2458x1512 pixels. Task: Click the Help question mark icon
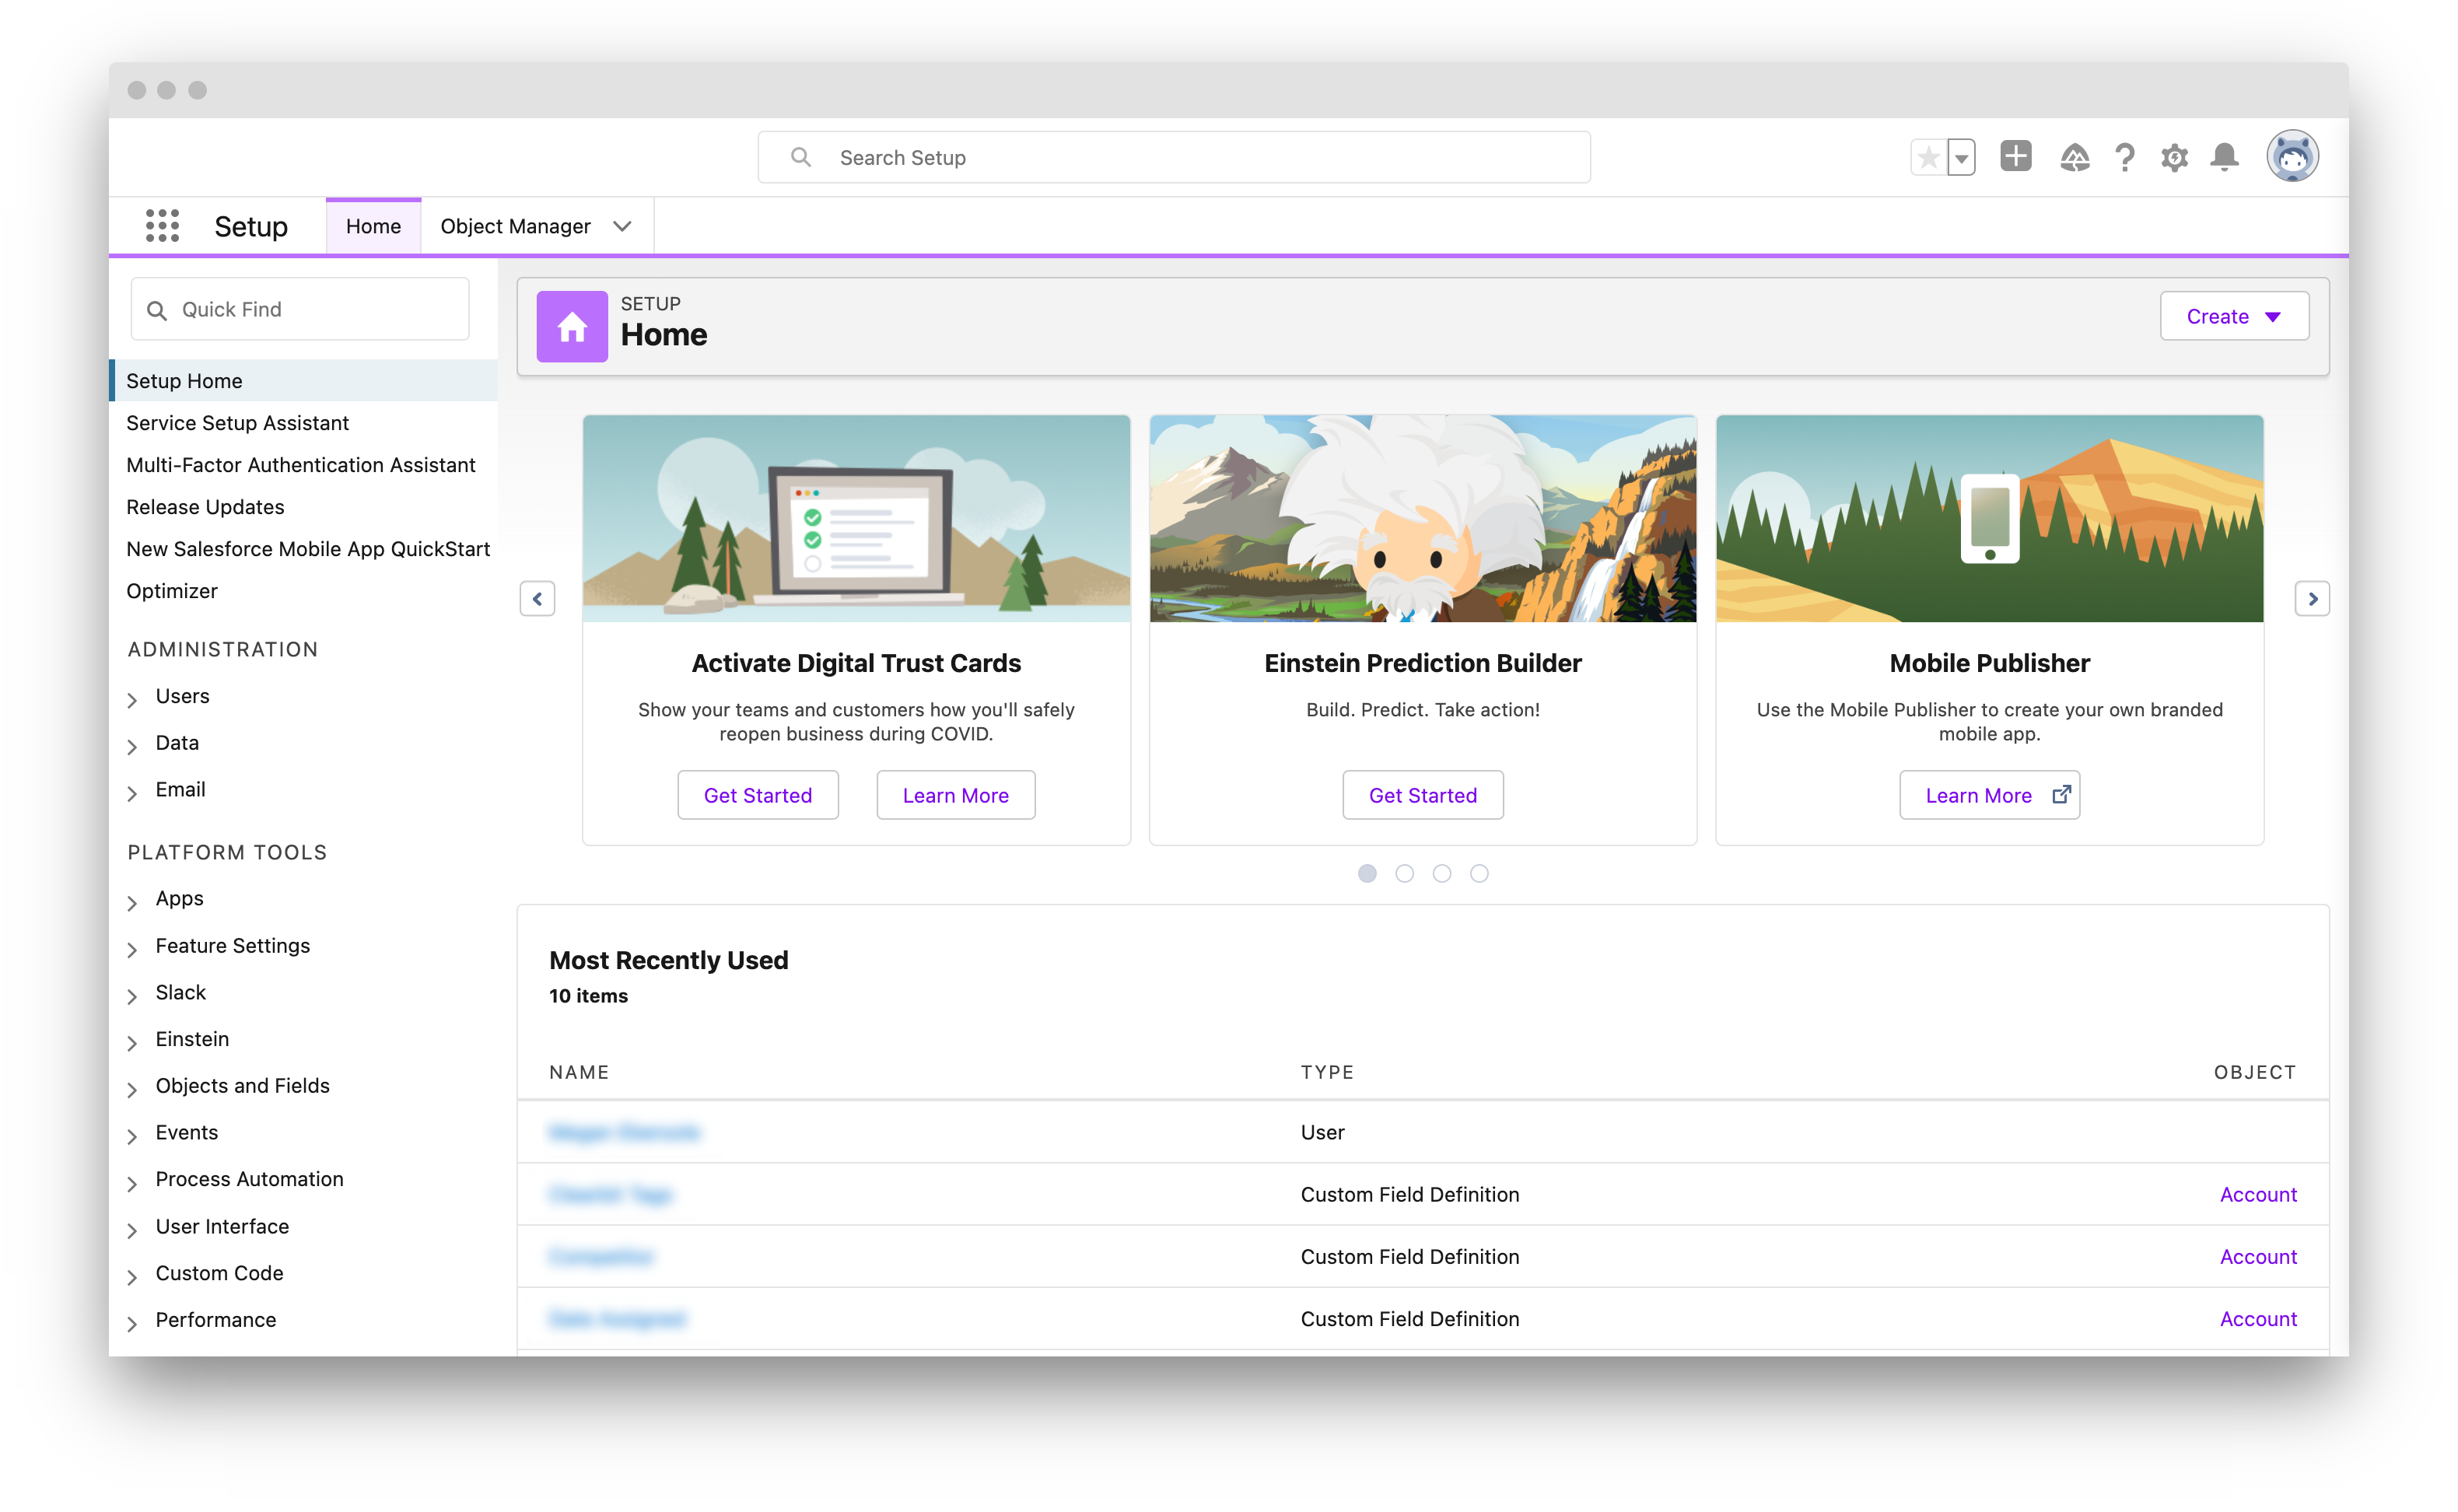click(x=2124, y=158)
